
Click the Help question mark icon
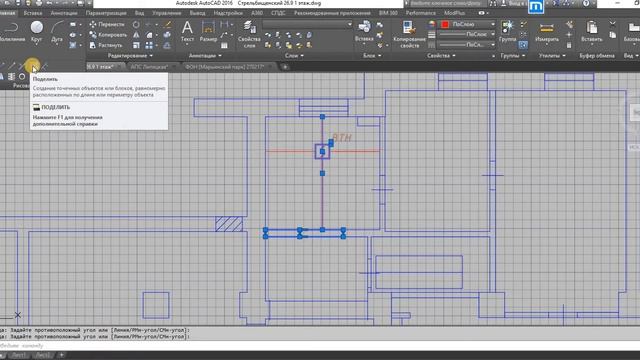tap(586, 3)
